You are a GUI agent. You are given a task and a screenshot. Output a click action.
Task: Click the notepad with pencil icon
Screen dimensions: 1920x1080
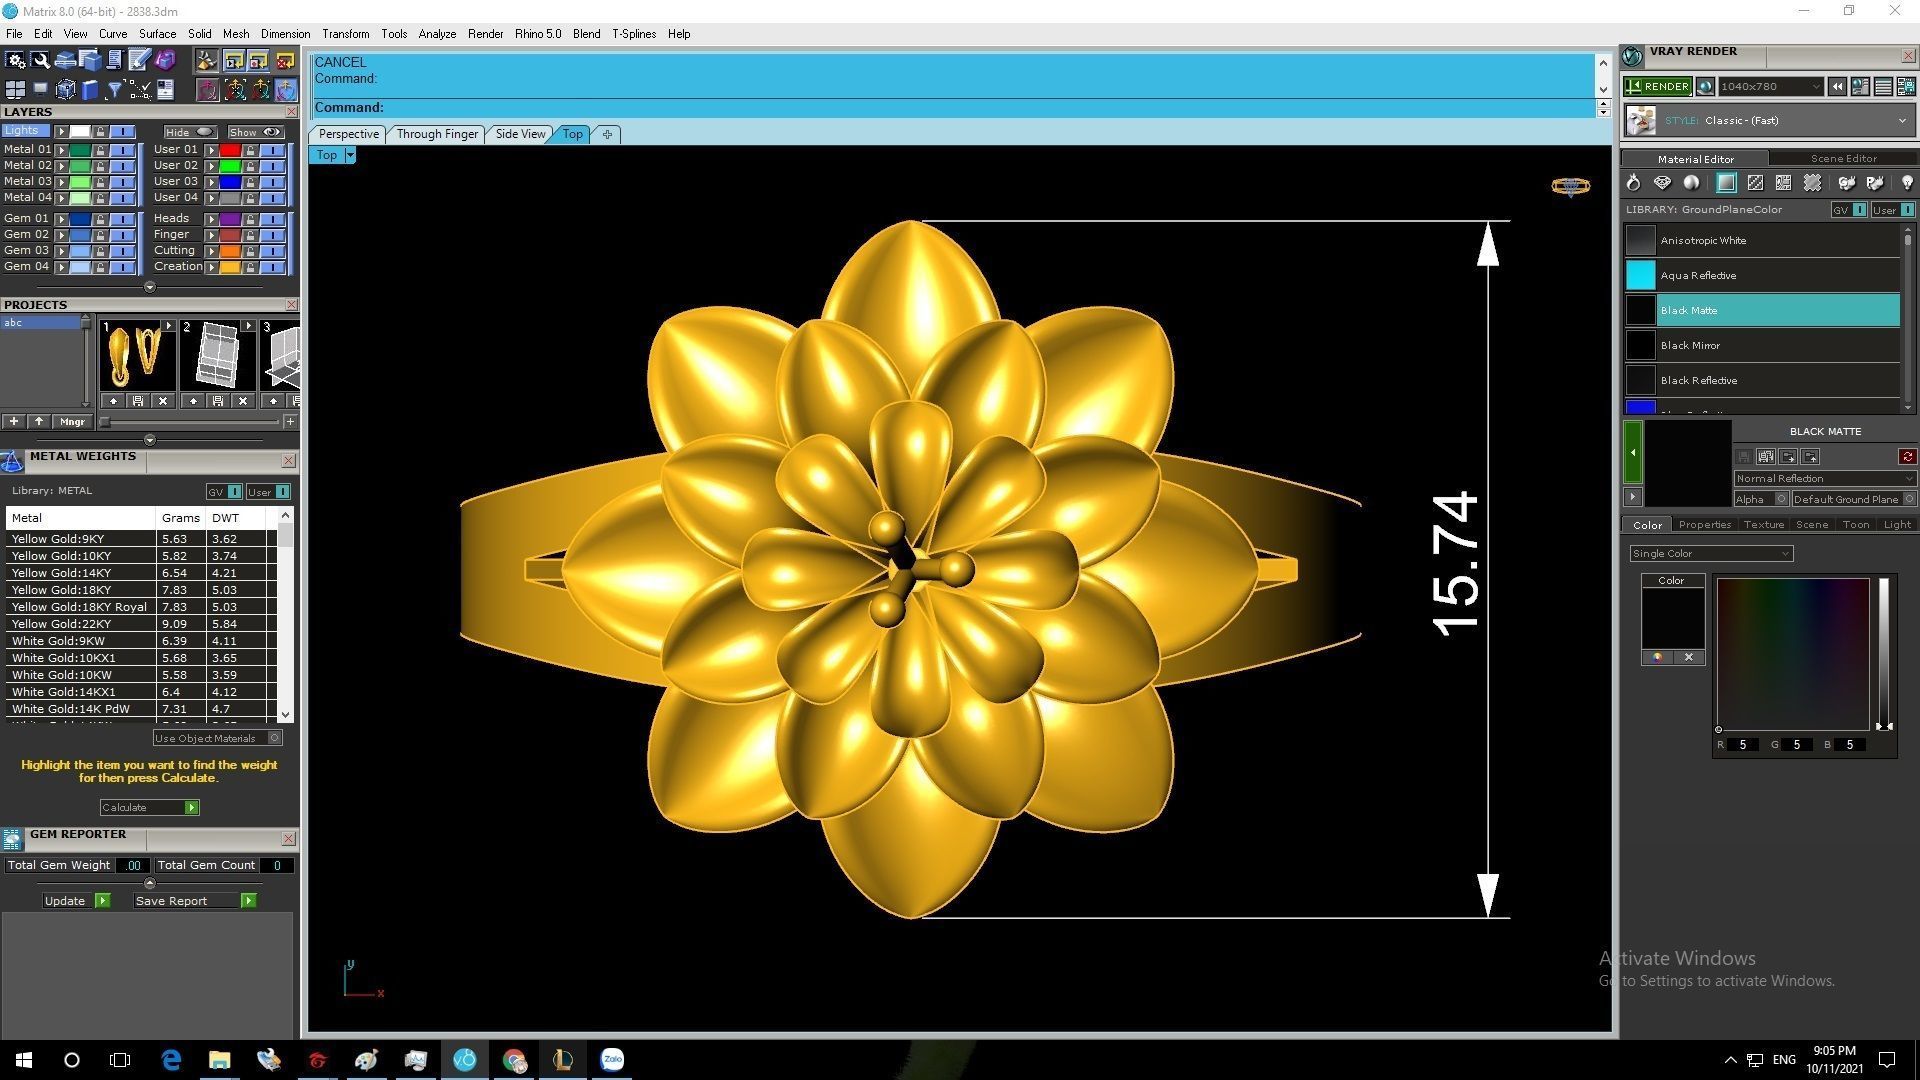pos(139,61)
